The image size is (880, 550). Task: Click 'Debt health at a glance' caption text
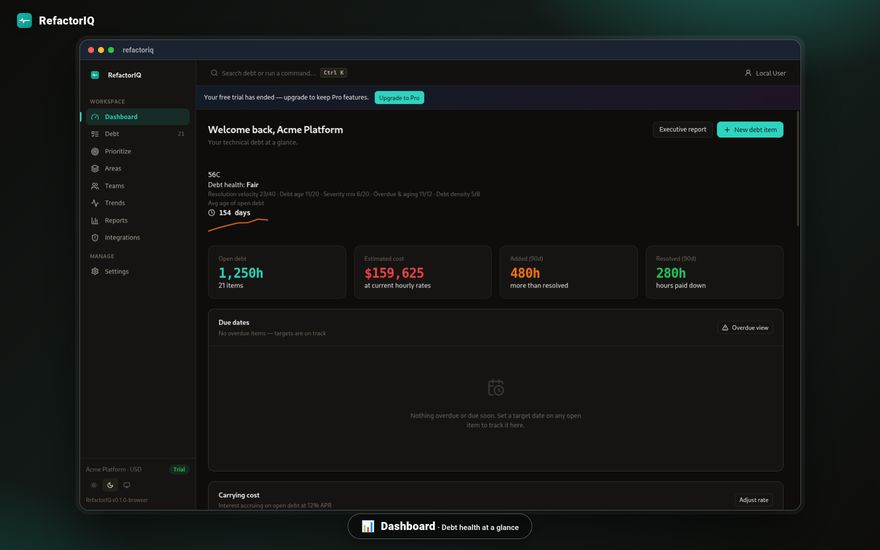480,528
